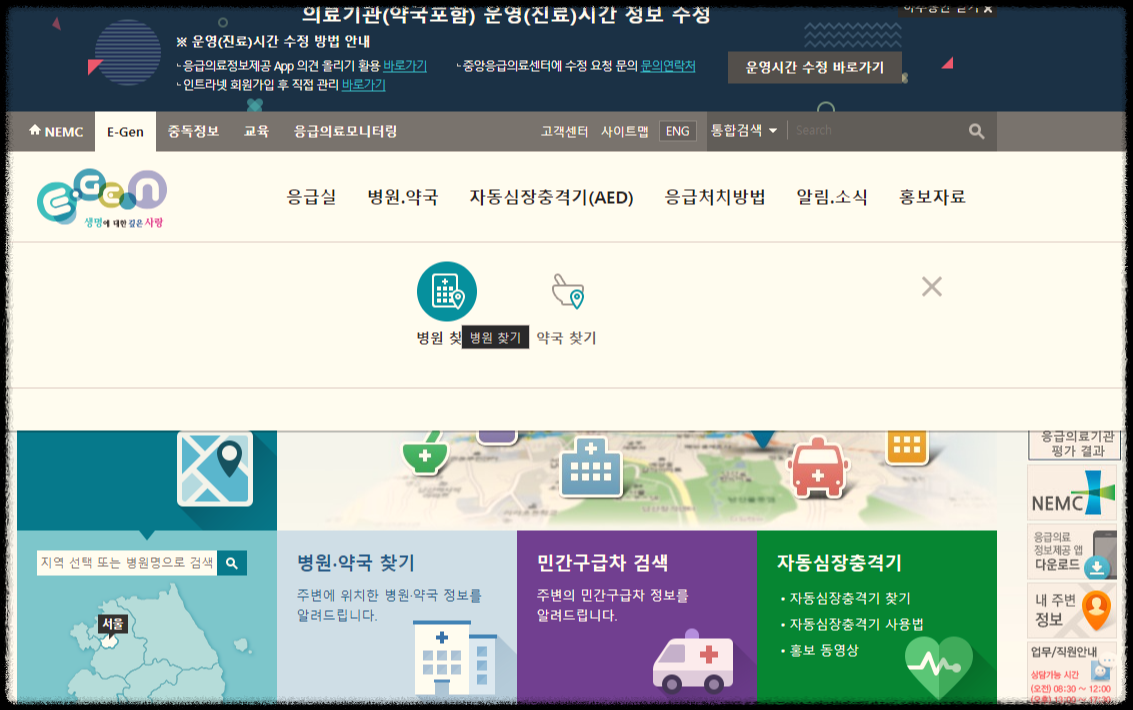Click the top bar search magnifier icon
The width and height of the screenshot is (1133, 710).
(976, 131)
